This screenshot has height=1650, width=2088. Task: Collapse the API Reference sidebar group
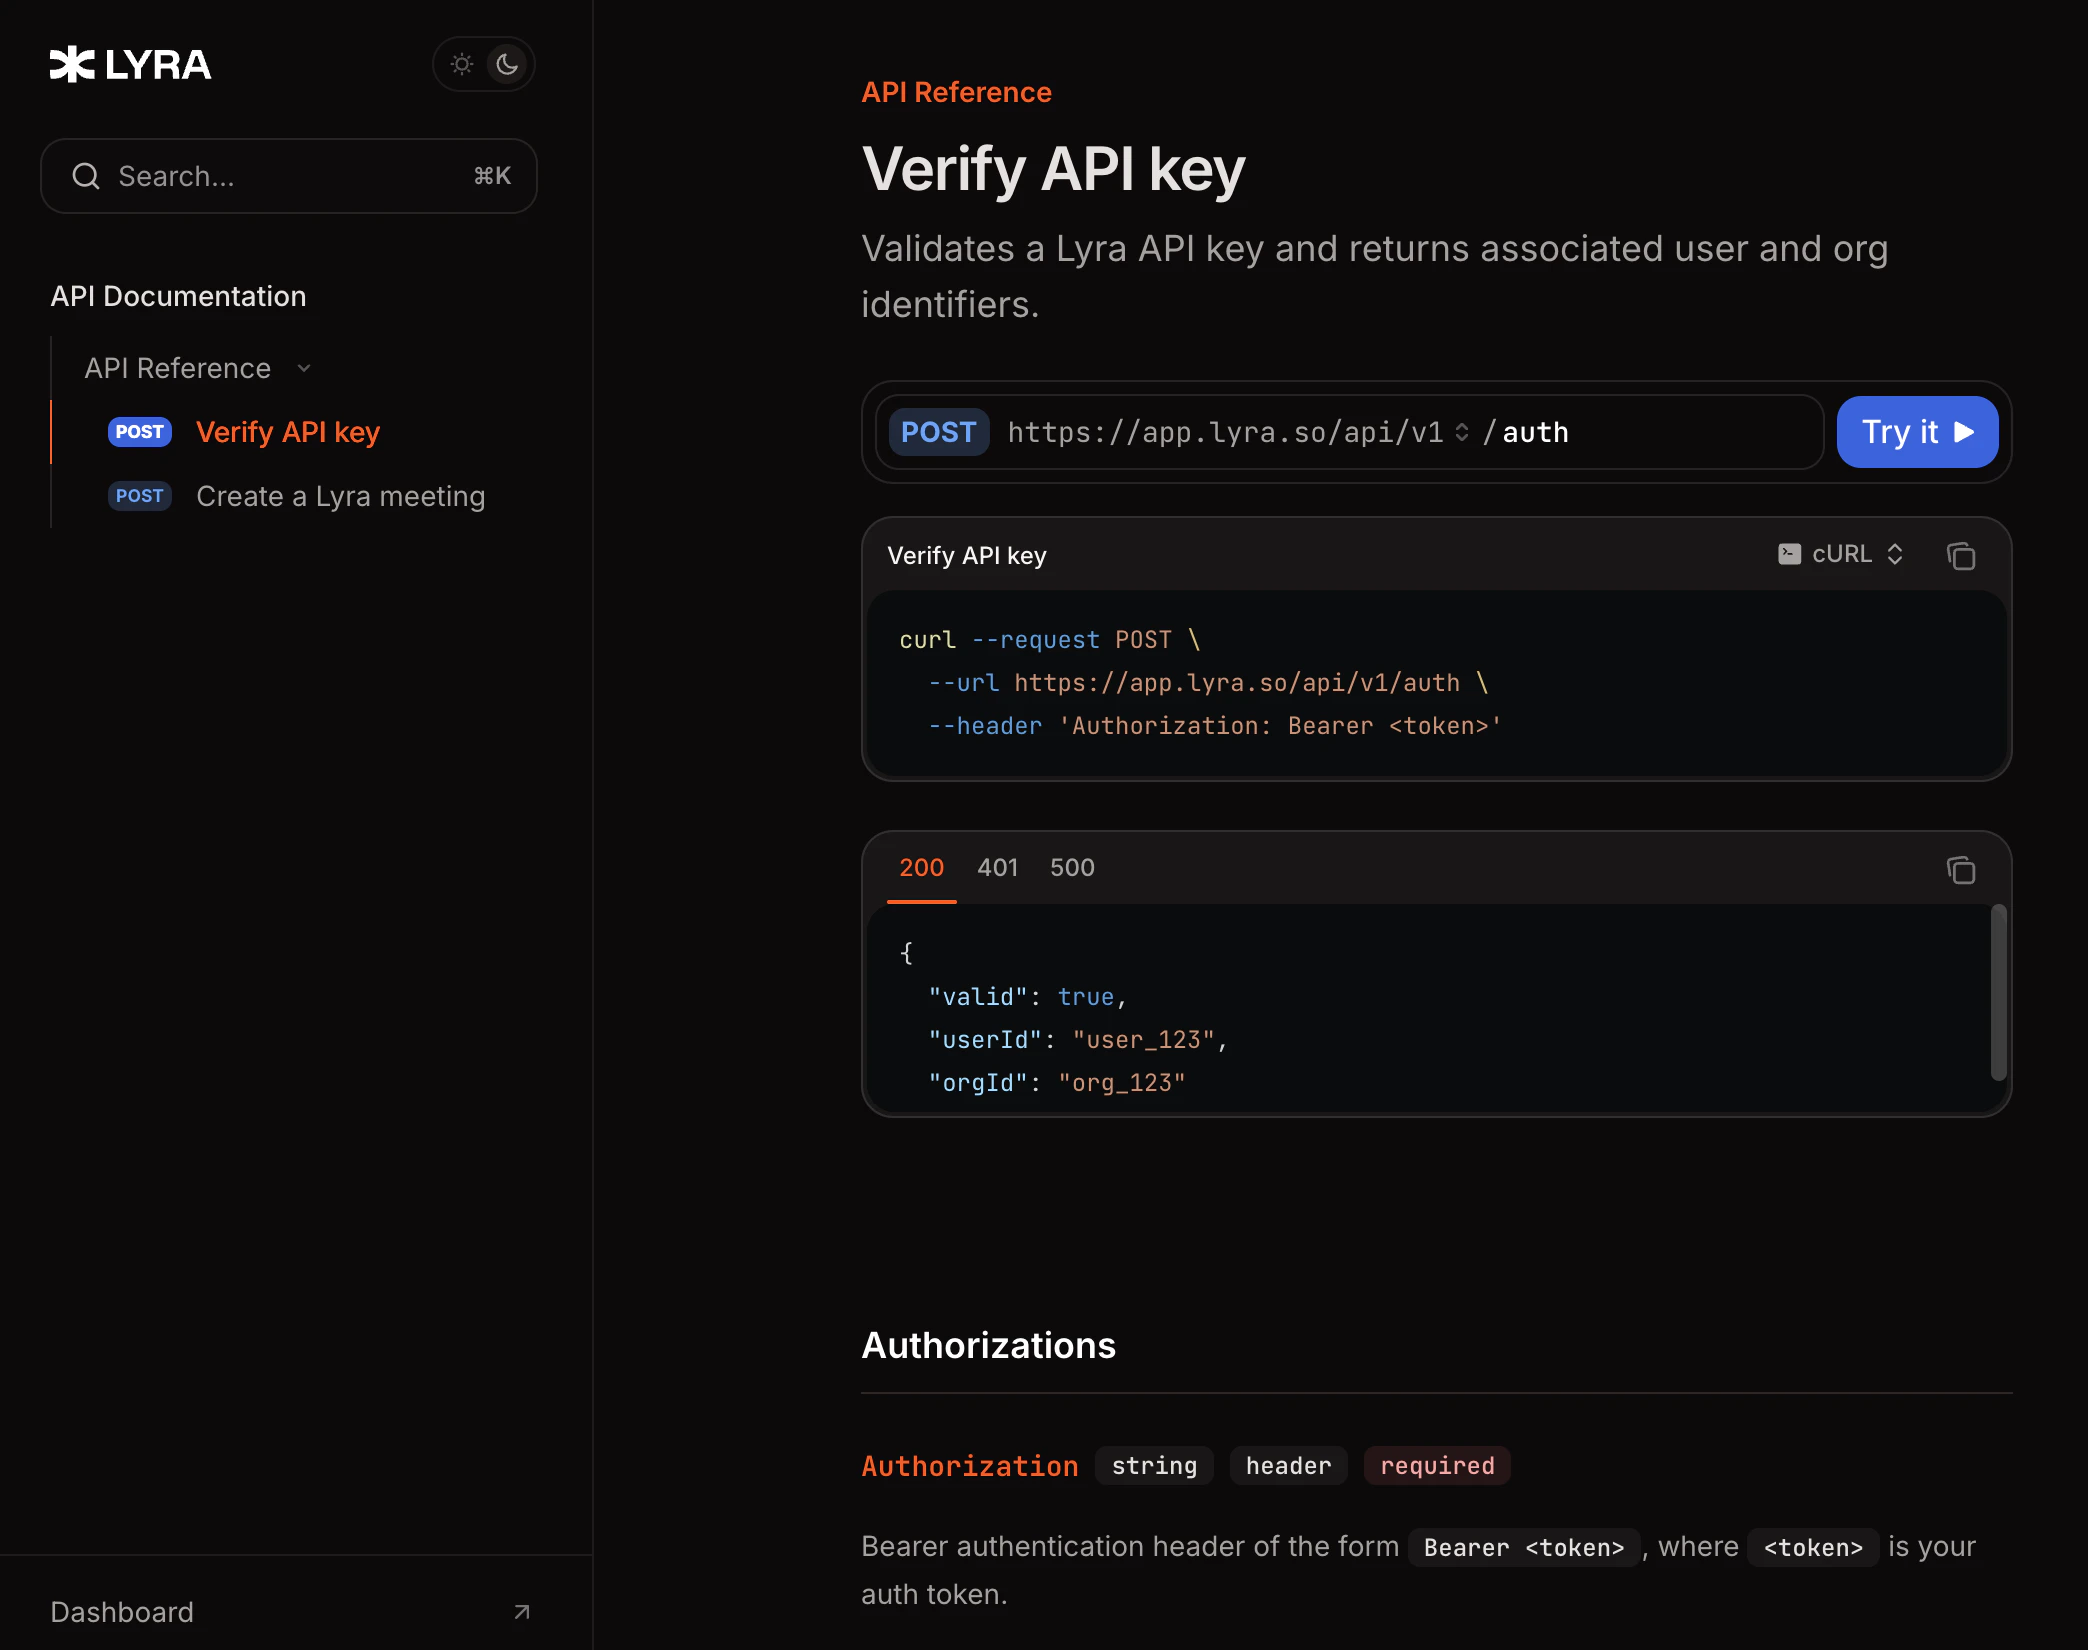click(198, 368)
